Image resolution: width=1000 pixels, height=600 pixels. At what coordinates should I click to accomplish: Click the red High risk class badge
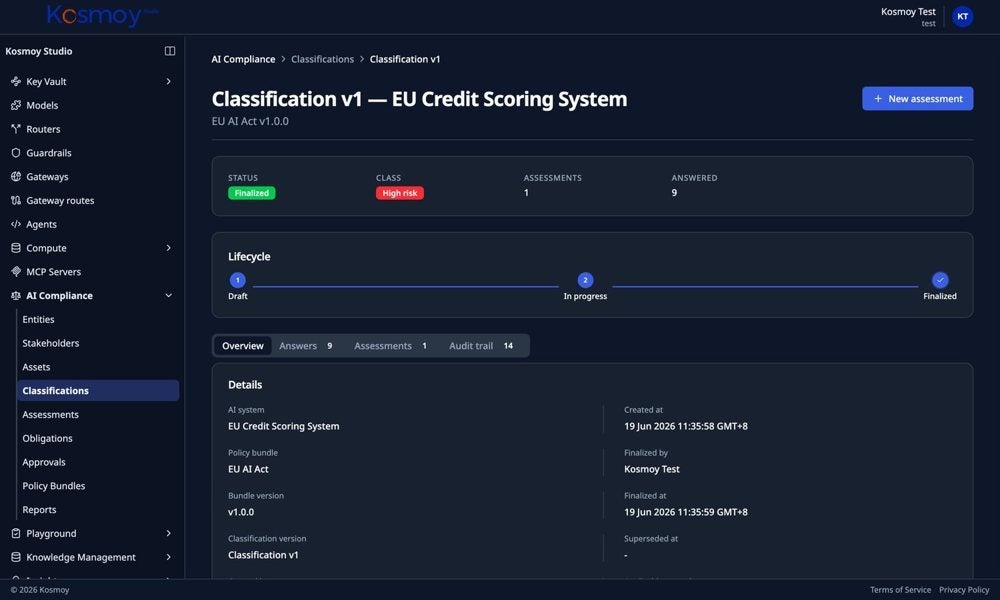coord(399,193)
